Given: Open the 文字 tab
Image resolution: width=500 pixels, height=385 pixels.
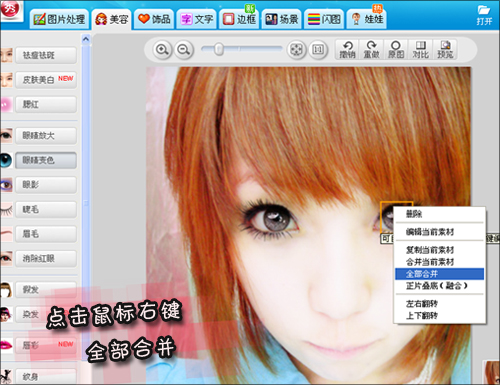Looking at the screenshot, I should pyautogui.click(x=197, y=19).
